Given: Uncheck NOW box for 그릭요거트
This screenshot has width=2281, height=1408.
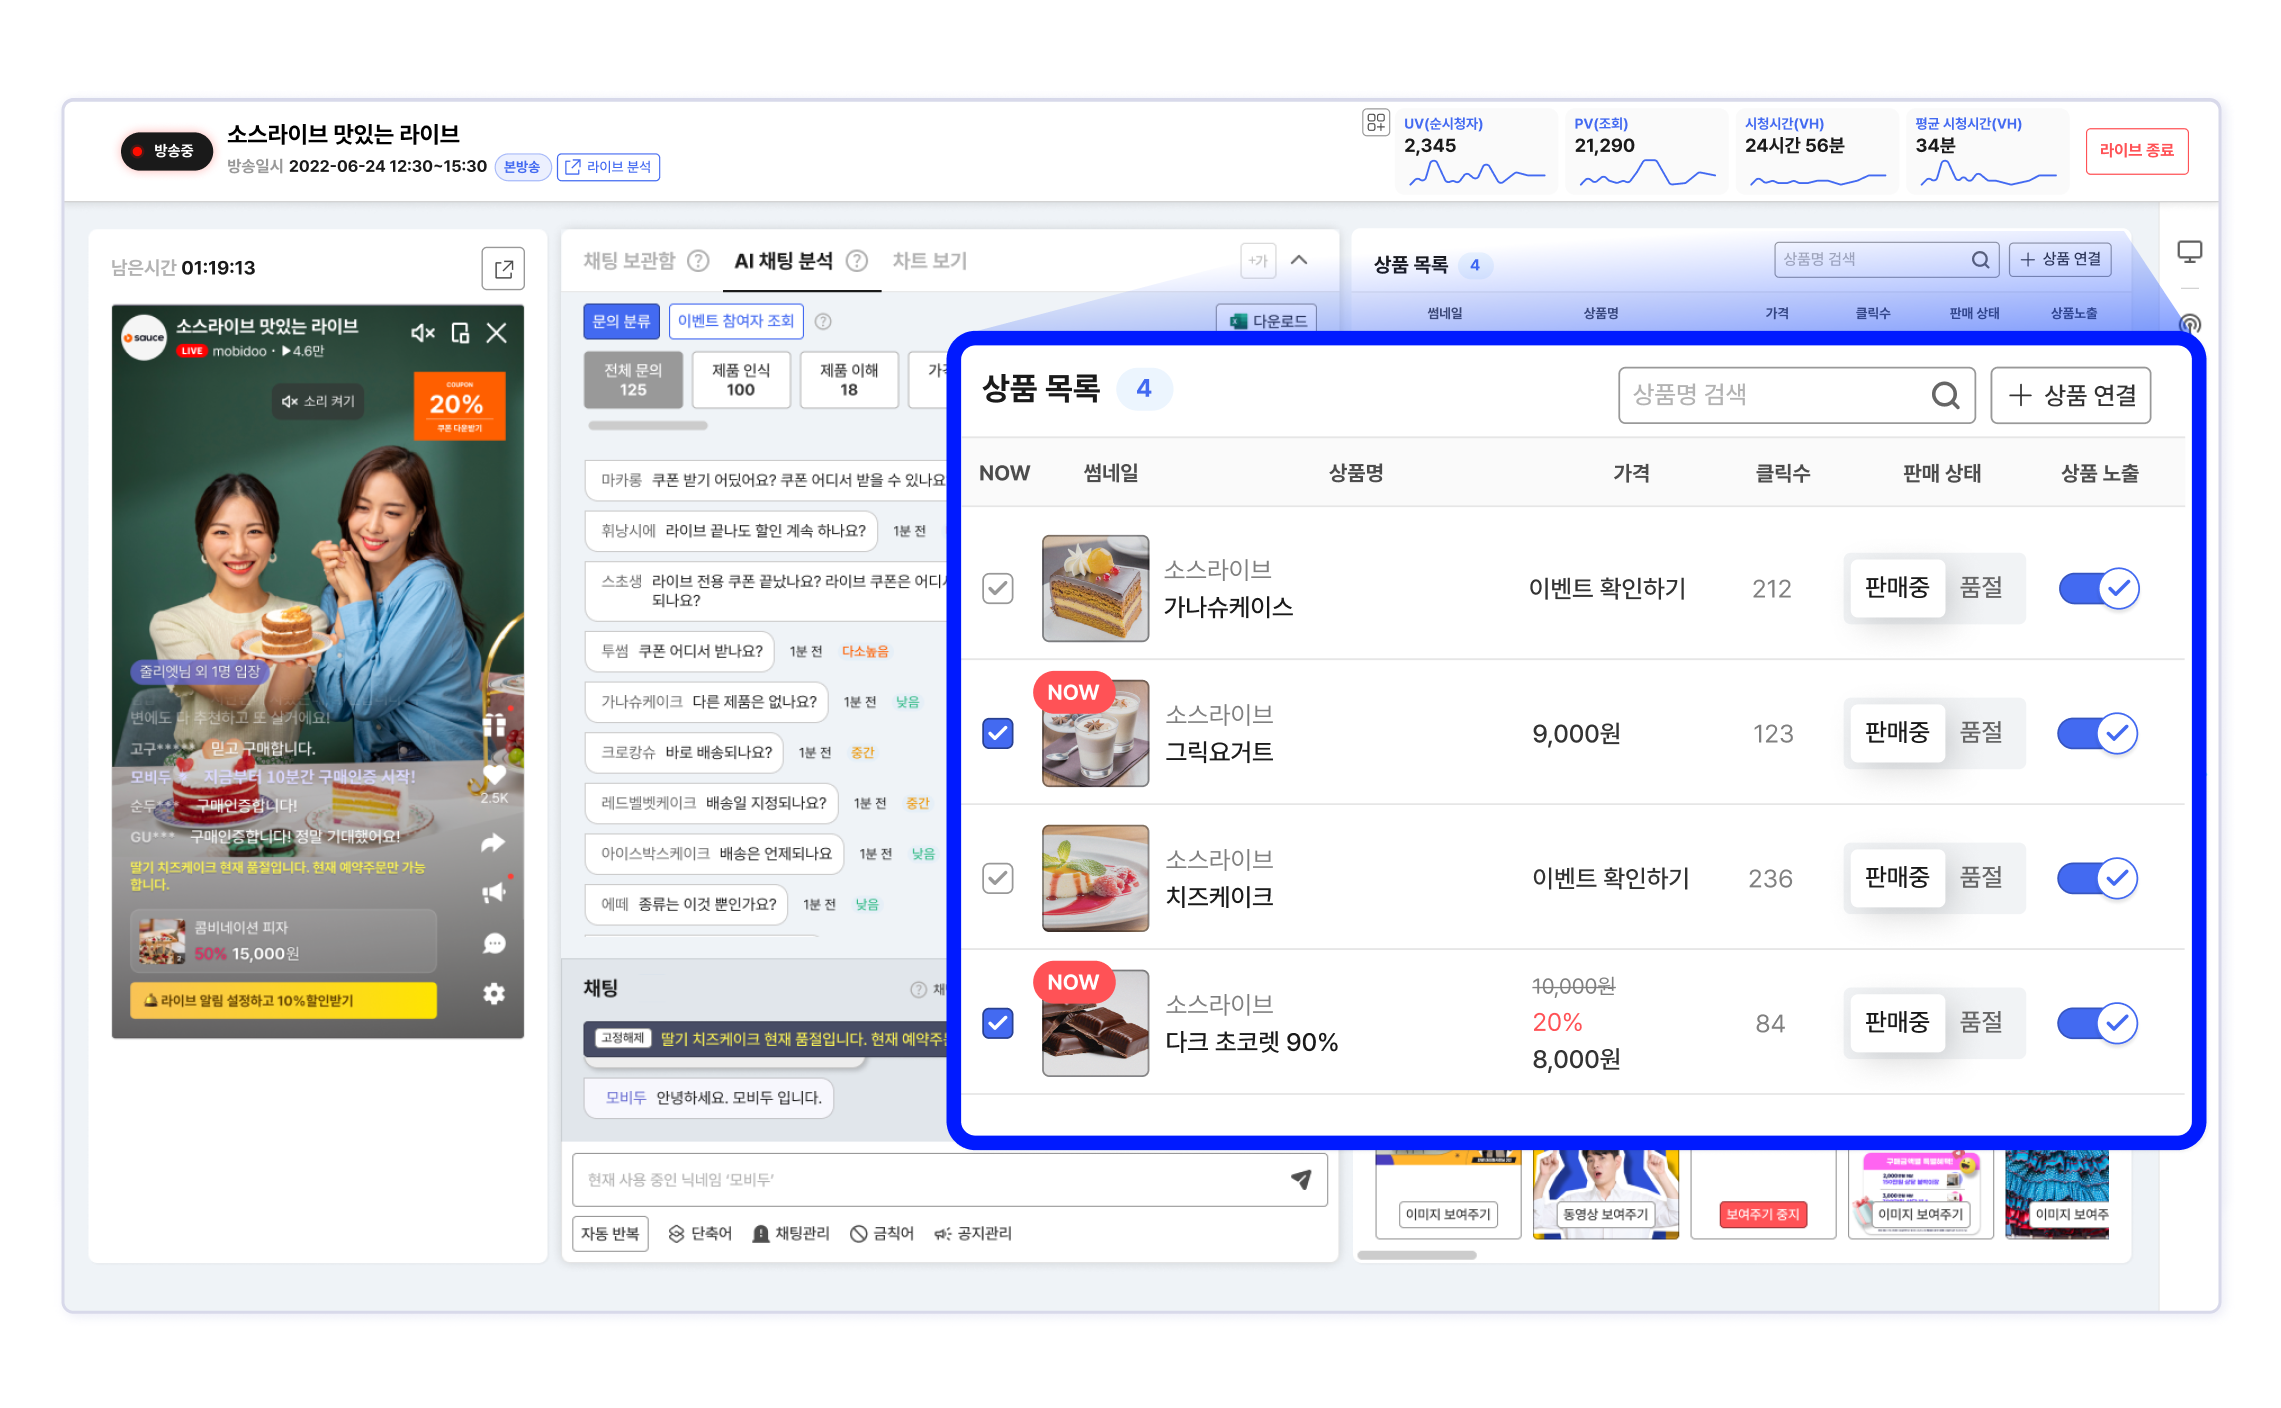Looking at the screenshot, I should pyautogui.click(x=997, y=733).
